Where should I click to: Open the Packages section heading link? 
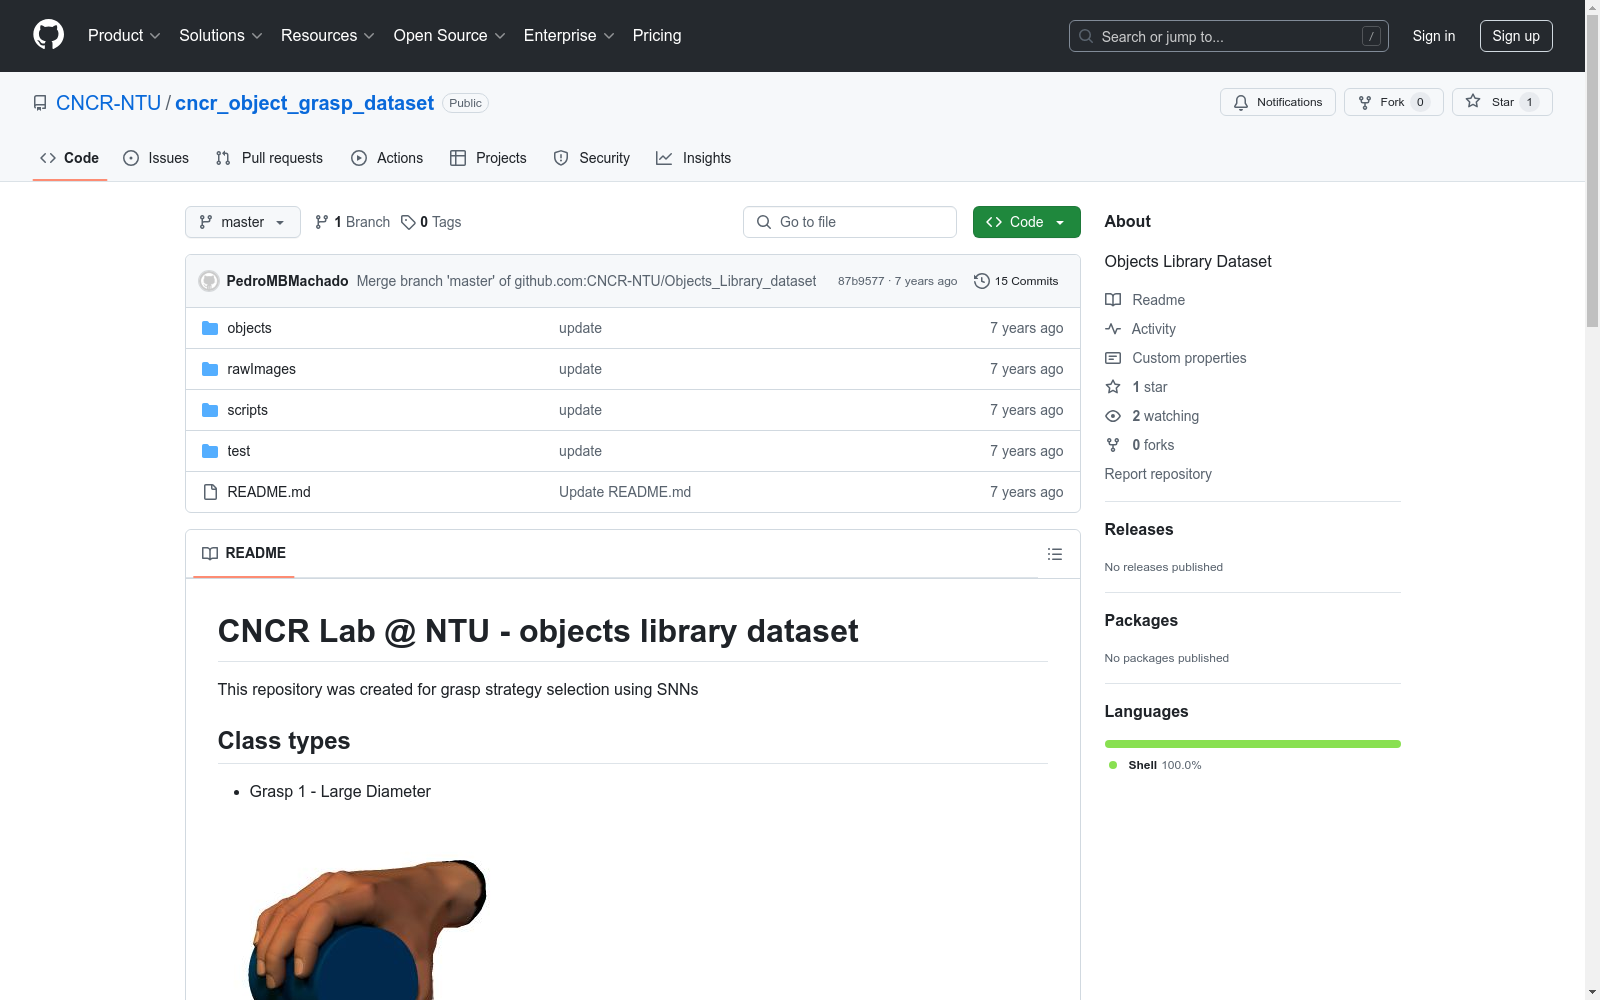point(1141,620)
